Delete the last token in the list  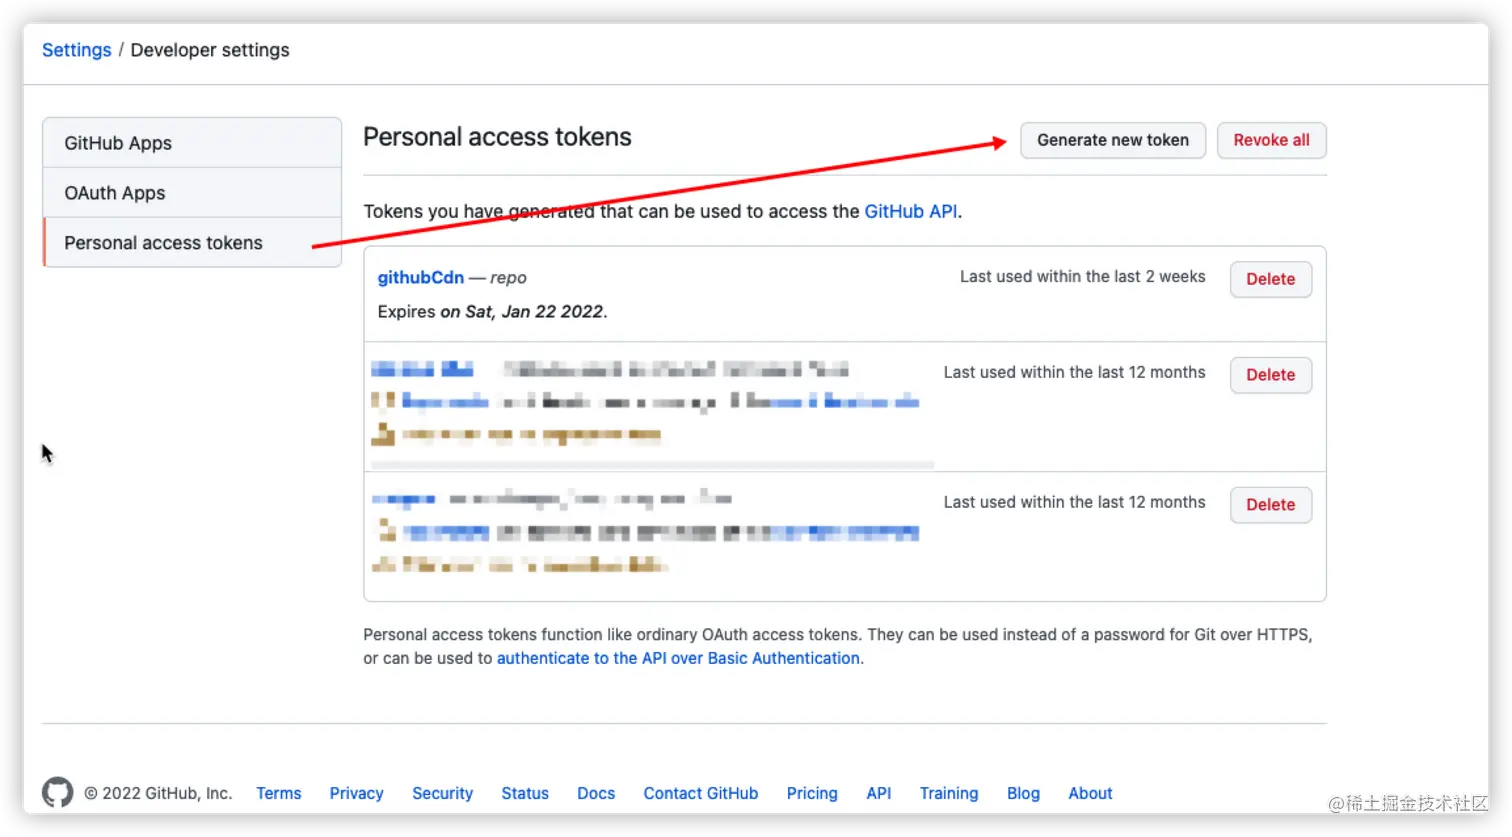point(1270,505)
